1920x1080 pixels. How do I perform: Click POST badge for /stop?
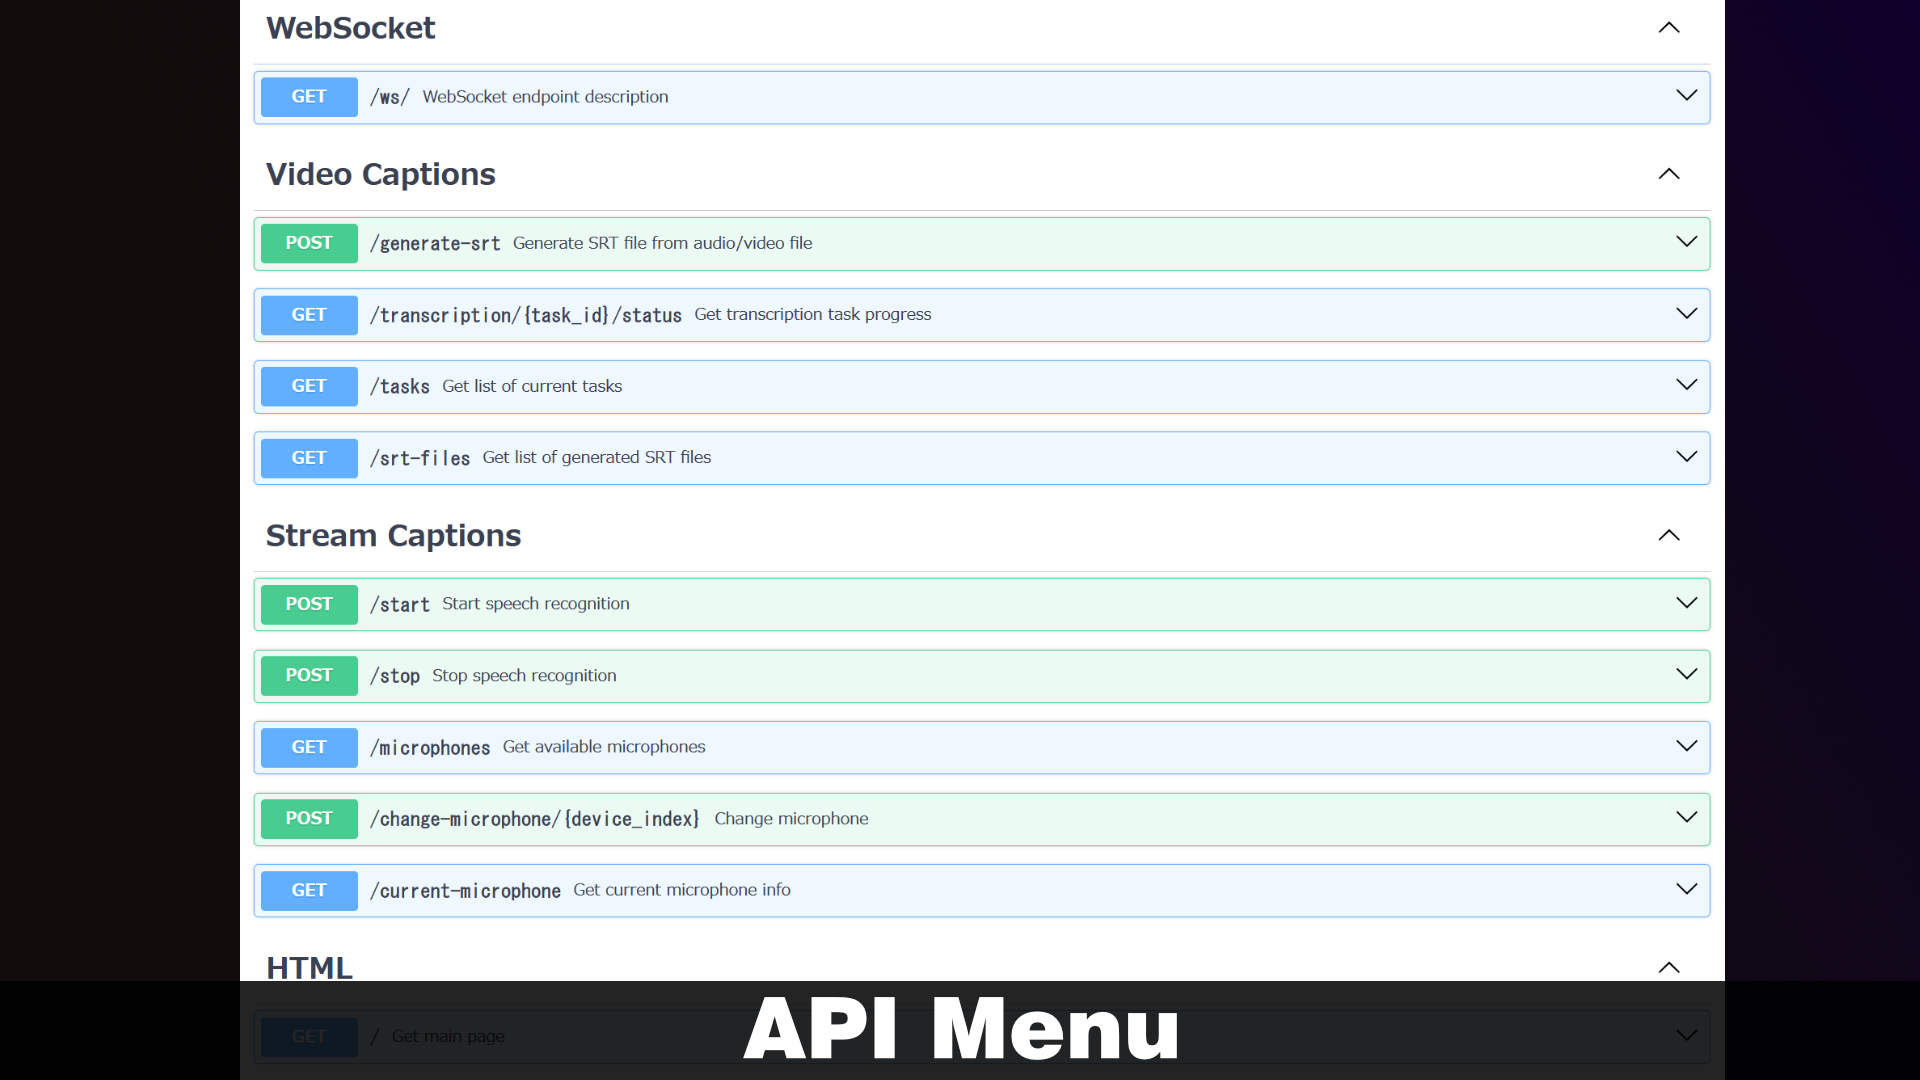tap(309, 676)
